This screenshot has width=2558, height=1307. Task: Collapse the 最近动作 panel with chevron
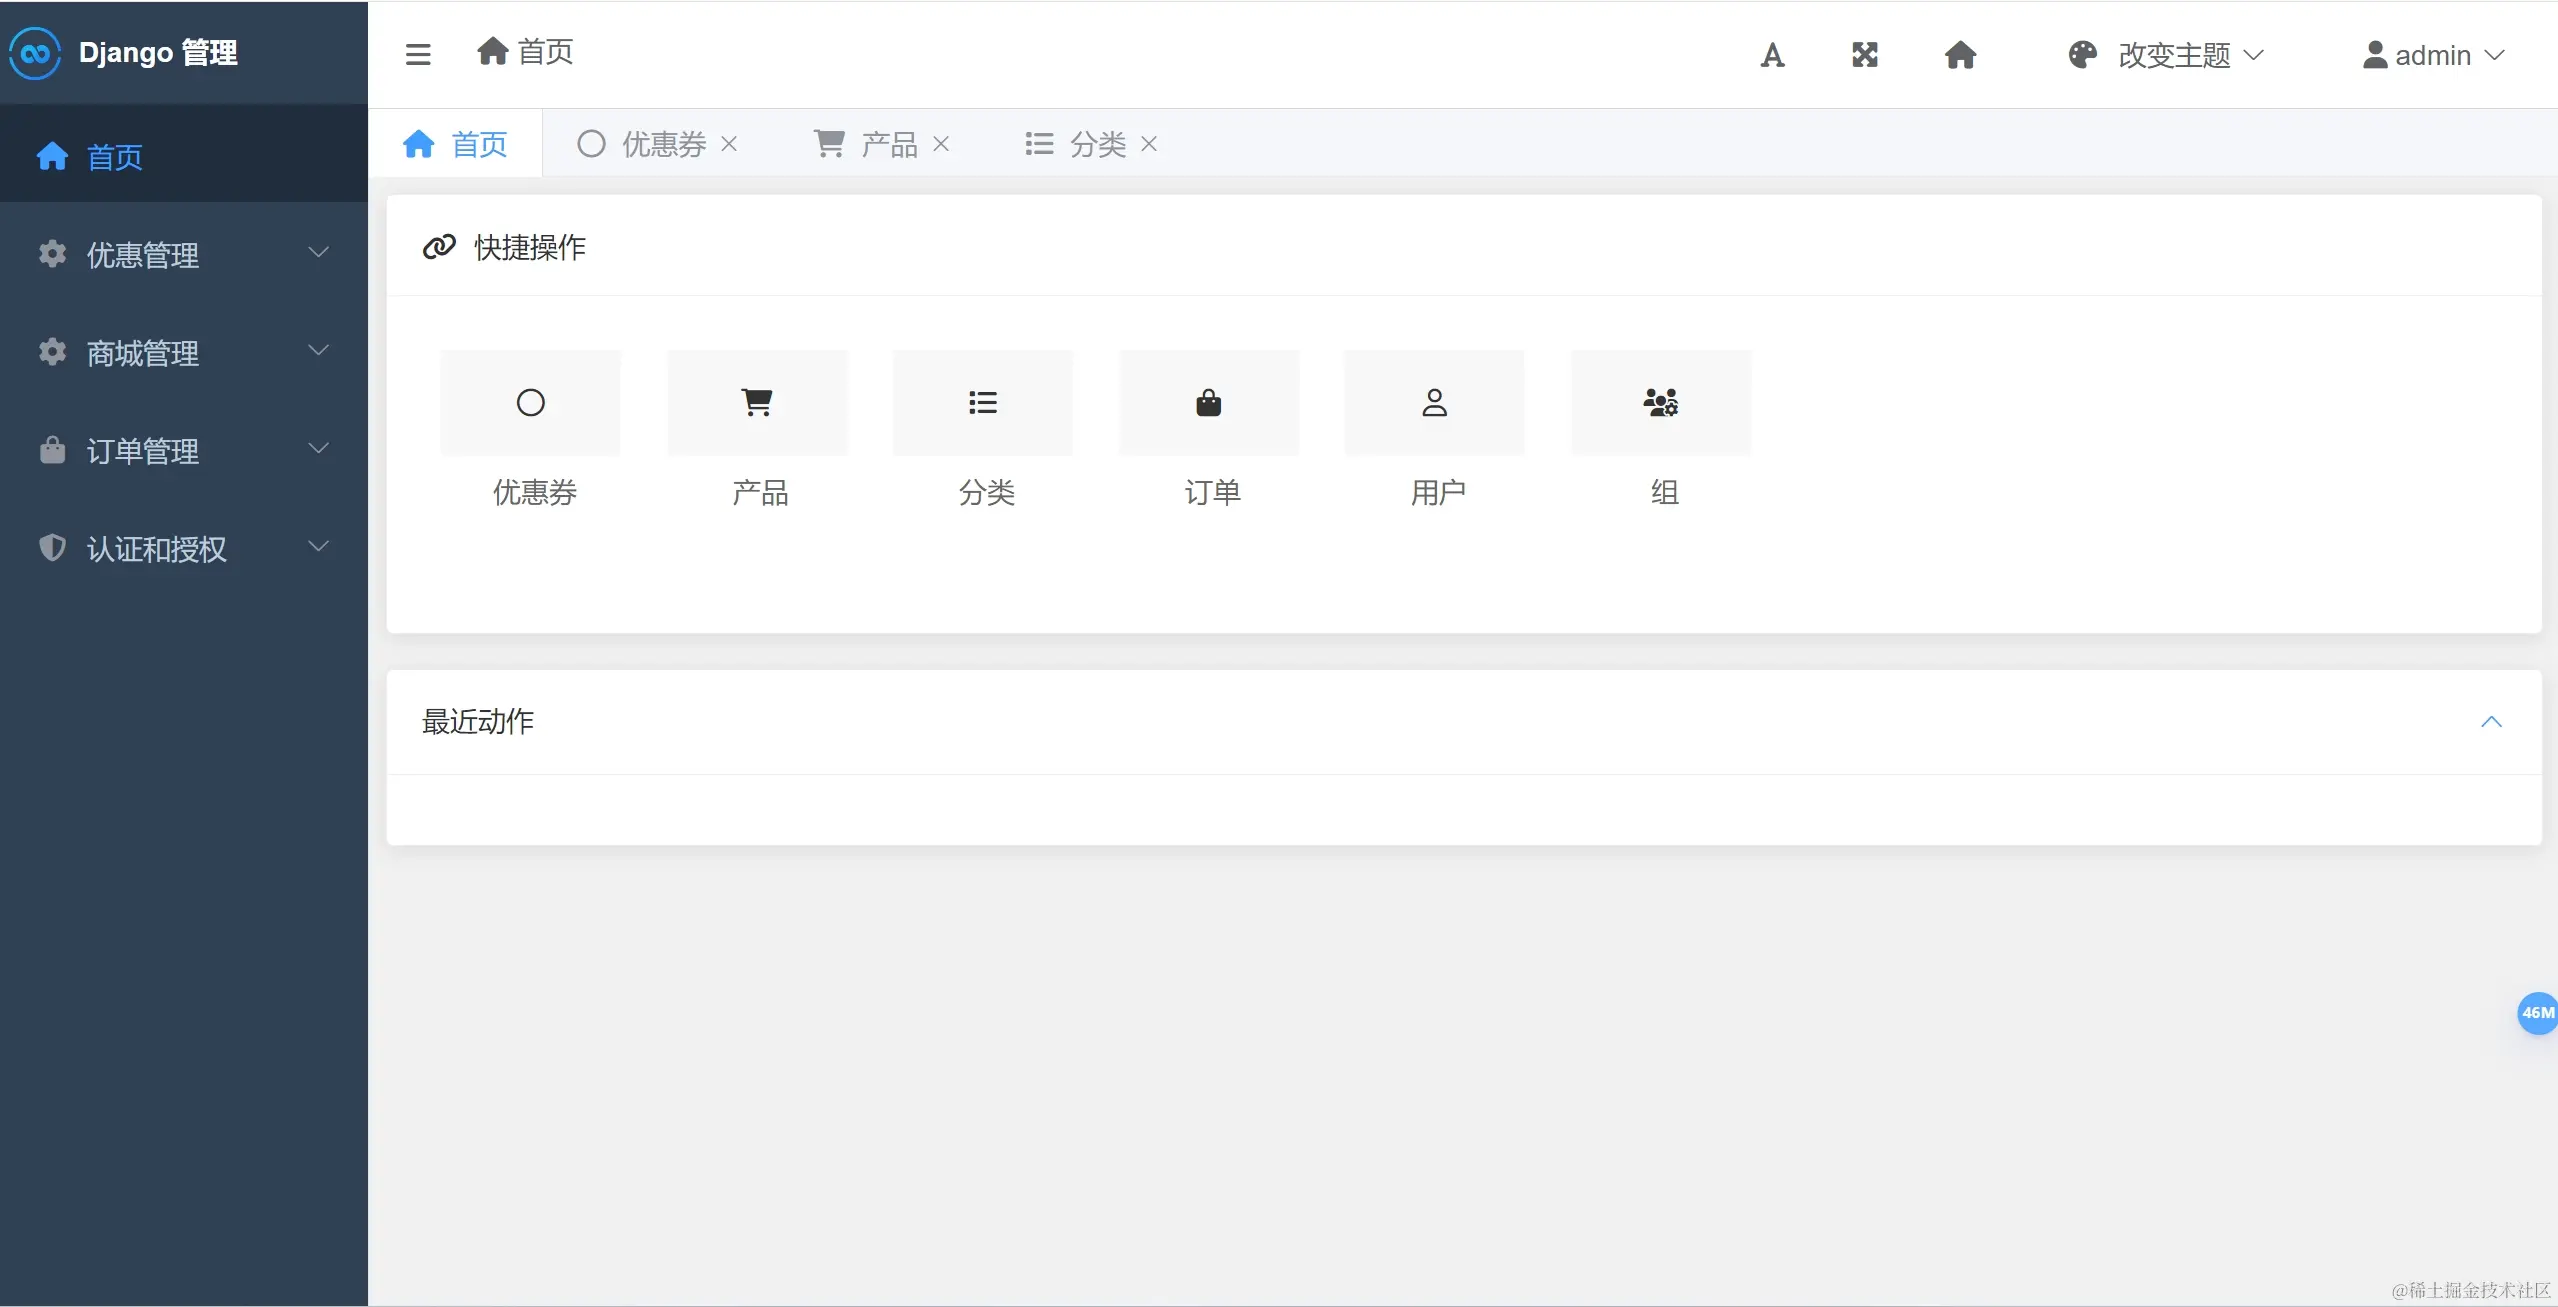pyautogui.click(x=2491, y=722)
